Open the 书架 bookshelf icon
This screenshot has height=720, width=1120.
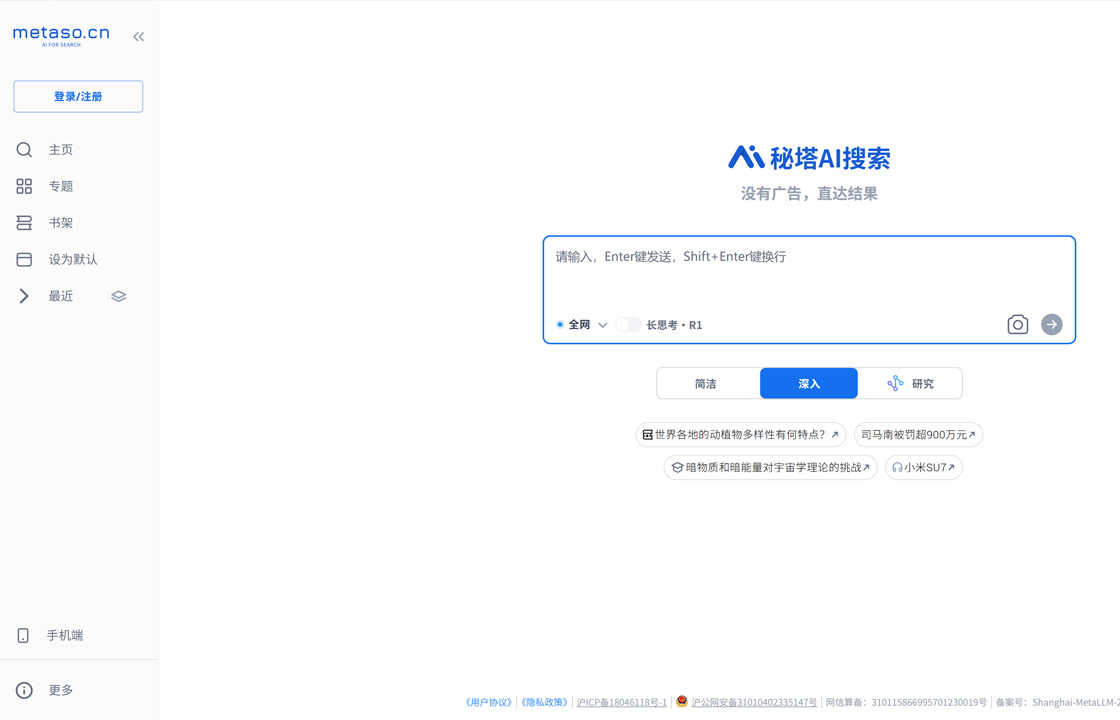24,223
